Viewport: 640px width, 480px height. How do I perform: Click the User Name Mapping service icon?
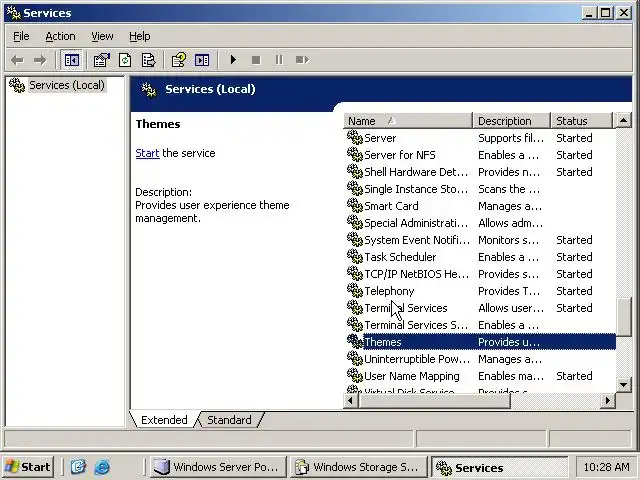355,376
